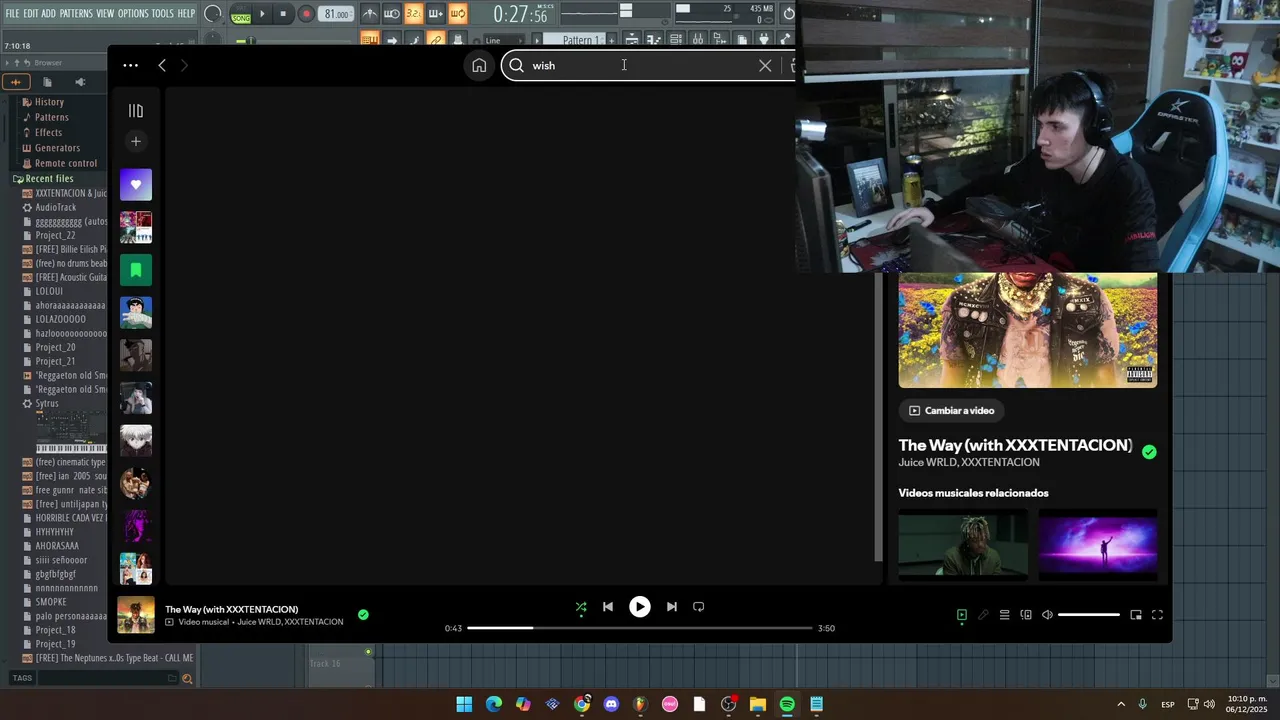This screenshot has width=1280, height=720.
Task: Open the purple galaxy related video thumbnail
Action: (x=1098, y=544)
